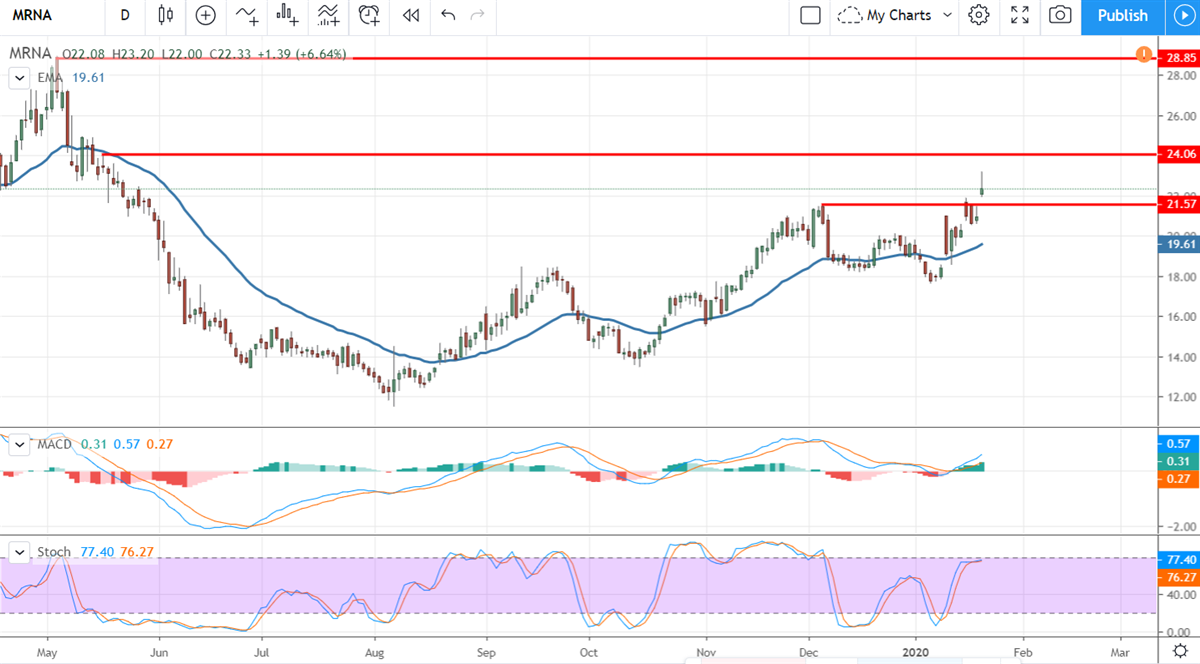Open the financials bar chart icon
The image size is (1200, 664).
coord(288,15)
